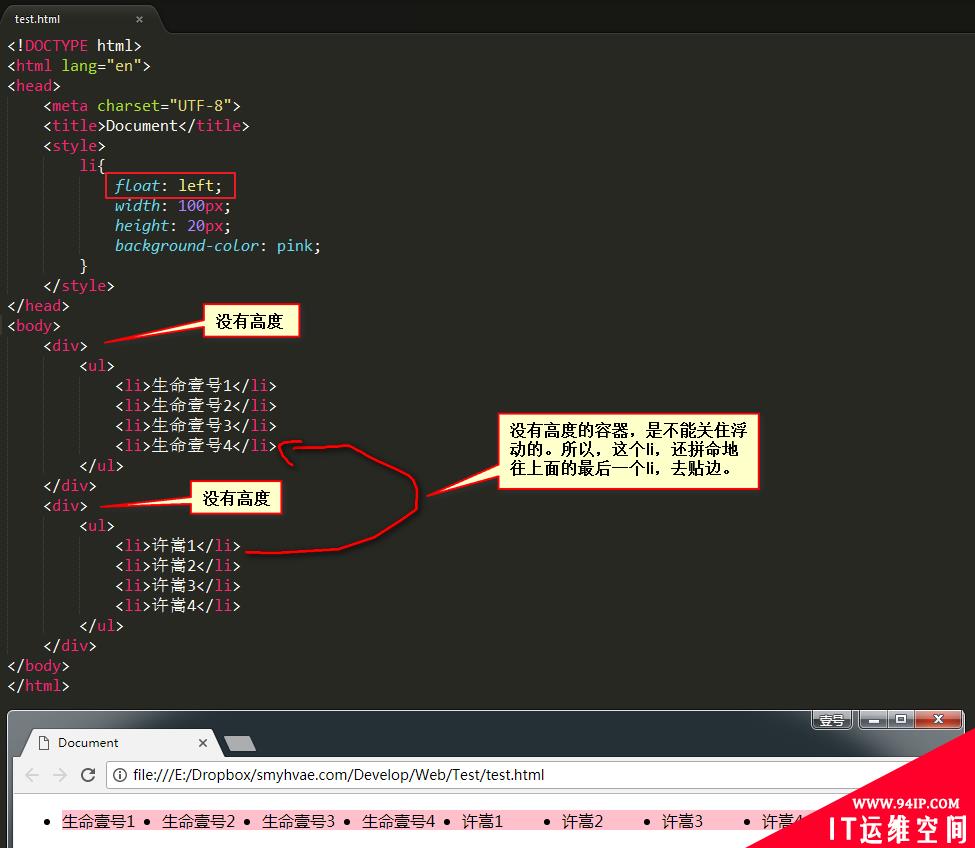Viewport: 975px width, 848px height.
Task: Click the html lang="en" line
Action: coord(79,66)
